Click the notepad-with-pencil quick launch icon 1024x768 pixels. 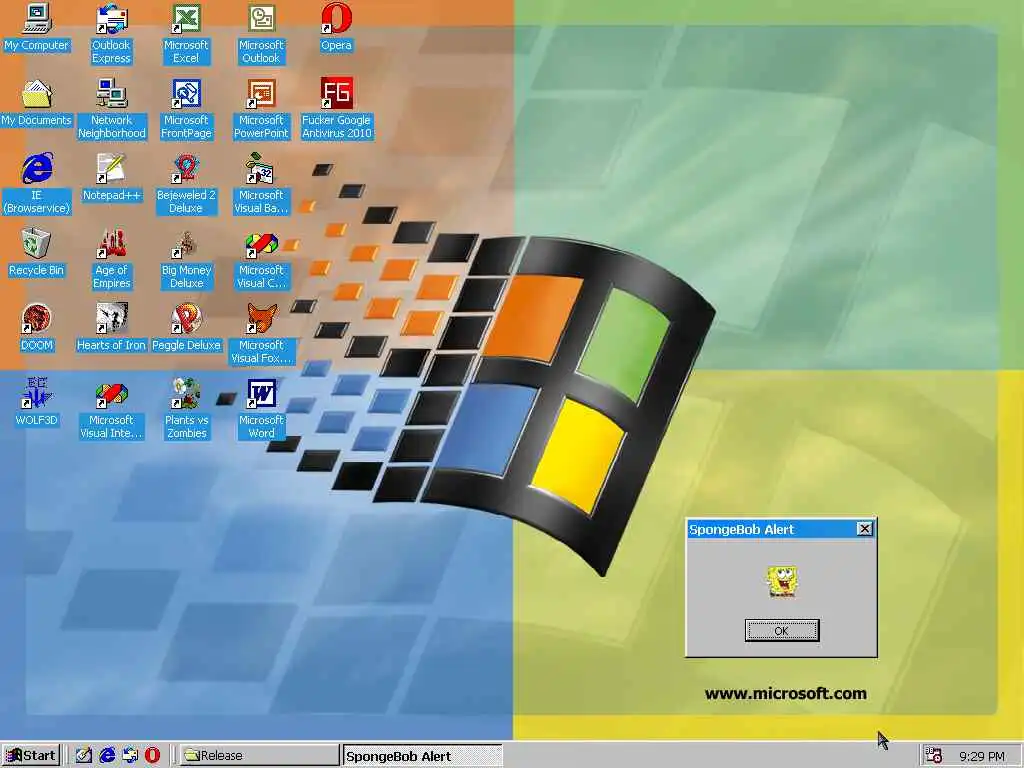[x=84, y=756]
